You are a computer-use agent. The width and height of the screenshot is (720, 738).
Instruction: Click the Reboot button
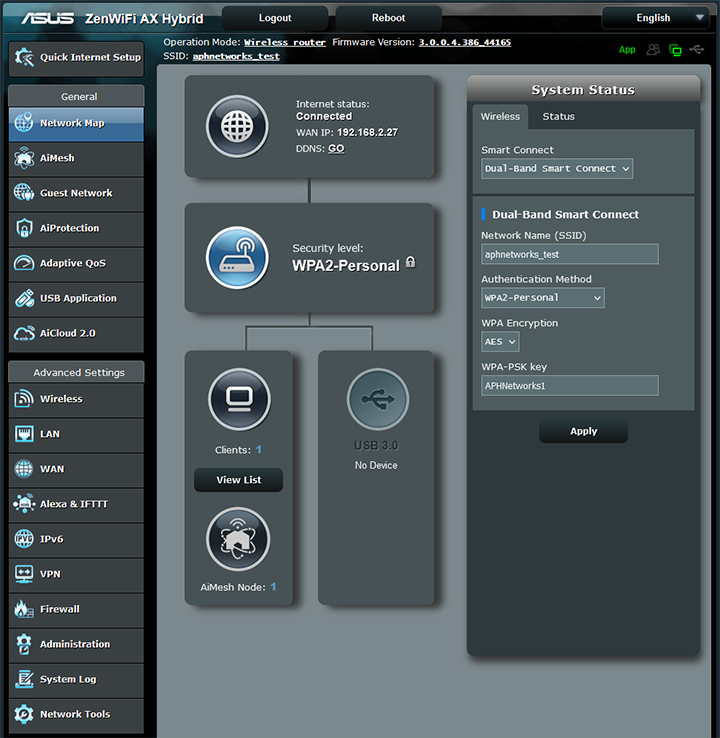(388, 18)
